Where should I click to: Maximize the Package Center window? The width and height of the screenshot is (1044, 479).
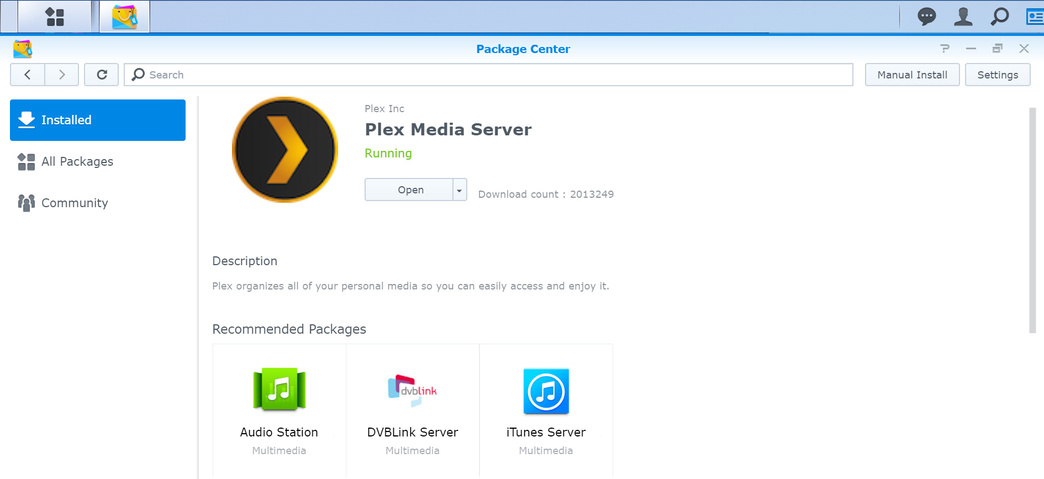point(997,49)
